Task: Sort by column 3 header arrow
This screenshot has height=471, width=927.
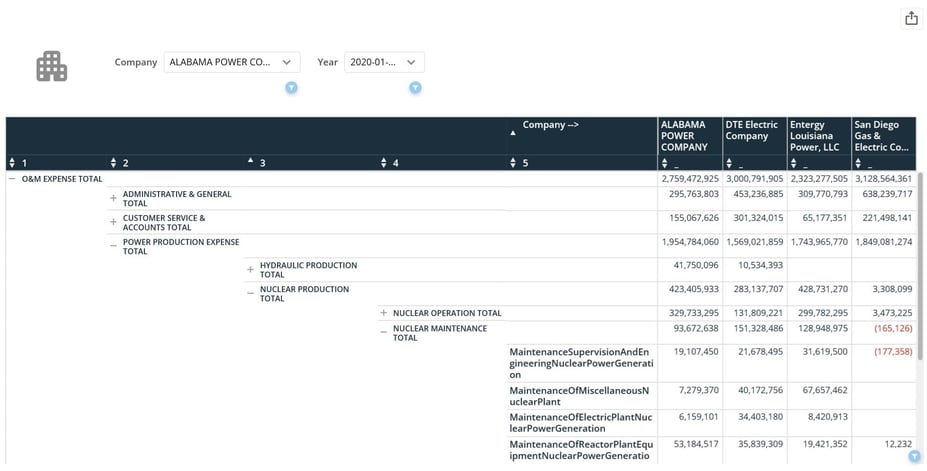Action: (x=250, y=160)
